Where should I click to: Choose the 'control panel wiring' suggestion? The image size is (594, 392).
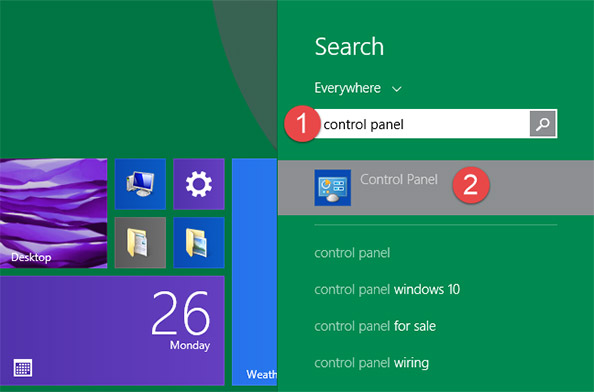pos(372,363)
